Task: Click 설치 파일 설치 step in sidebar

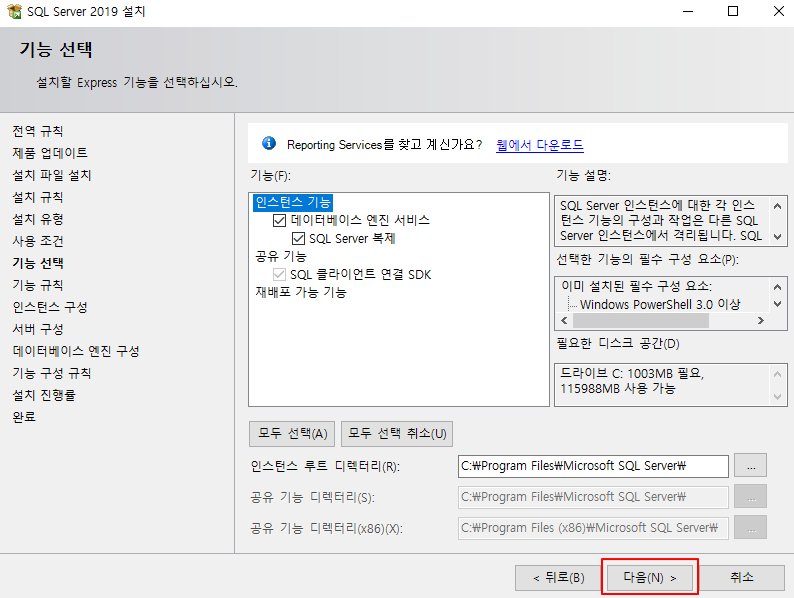Action: [52, 175]
